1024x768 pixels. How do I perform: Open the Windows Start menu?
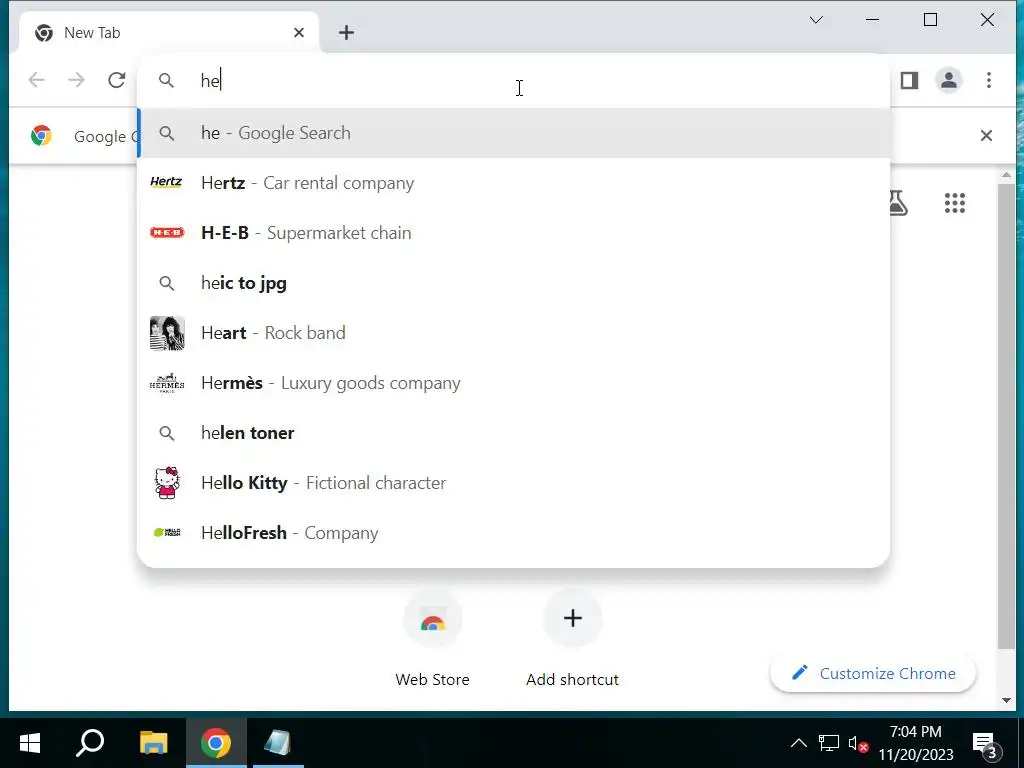tap(30, 743)
